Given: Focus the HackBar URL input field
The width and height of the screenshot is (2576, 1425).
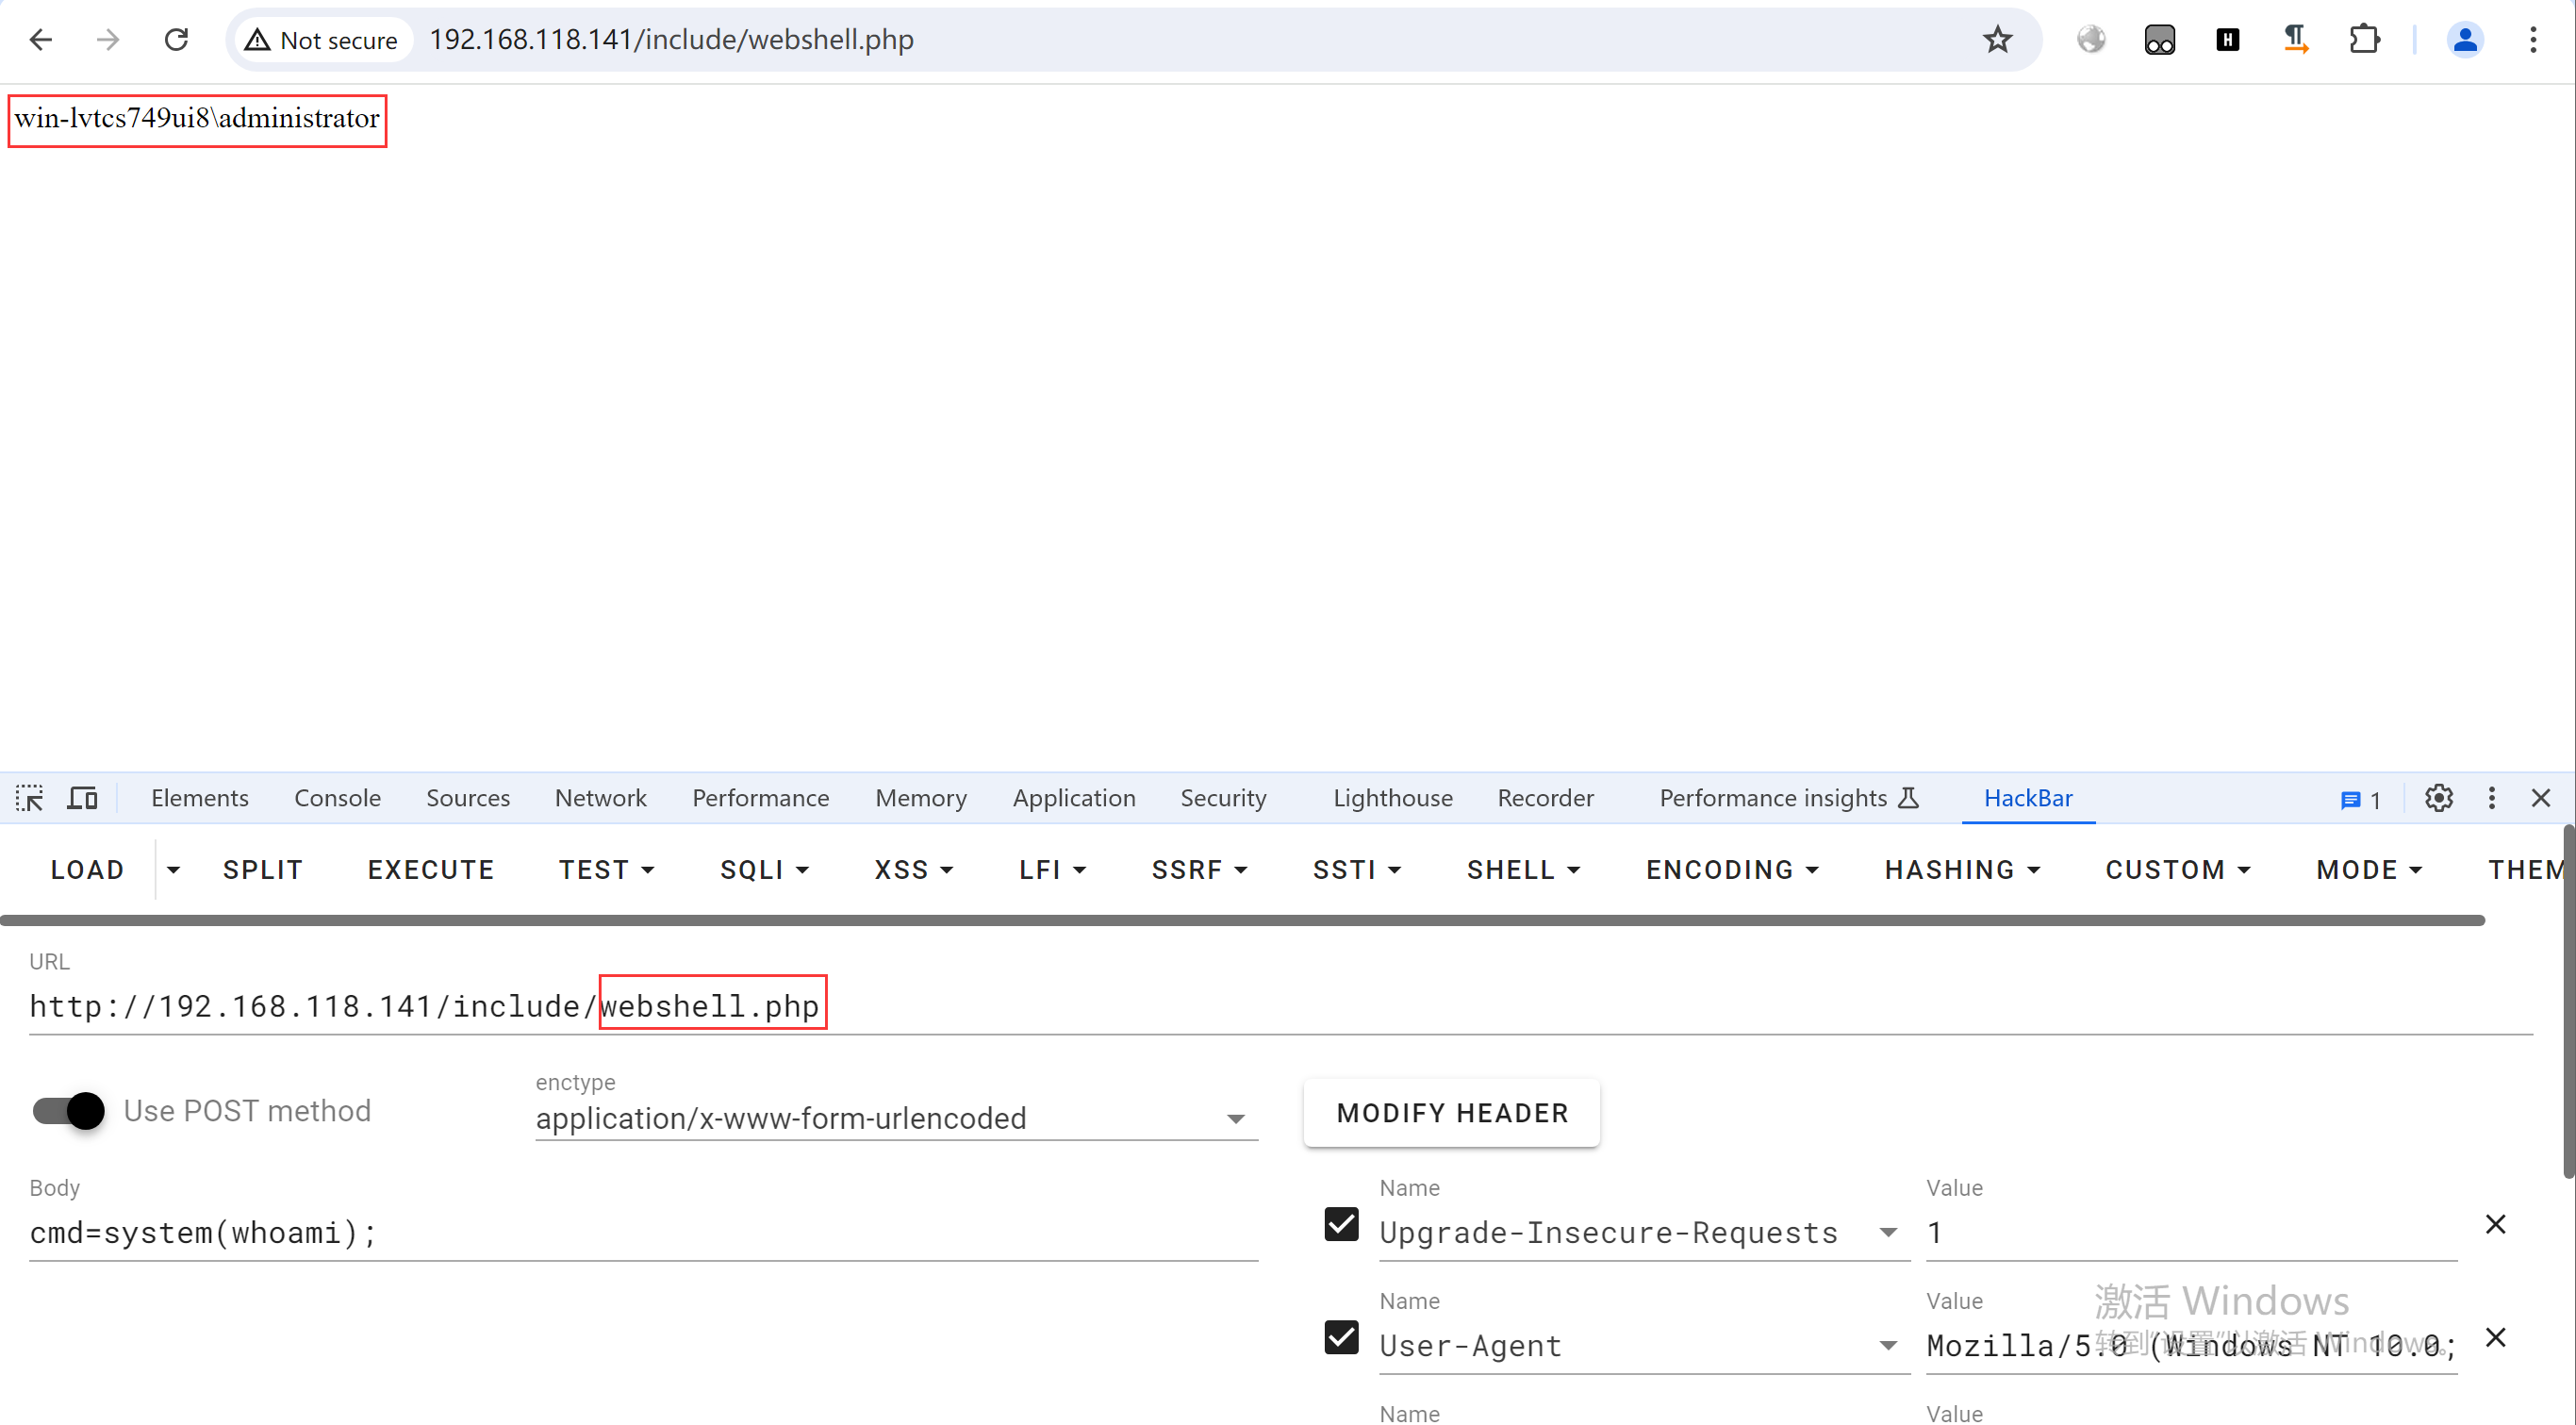Looking at the screenshot, I should click(x=1280, y=1006).
